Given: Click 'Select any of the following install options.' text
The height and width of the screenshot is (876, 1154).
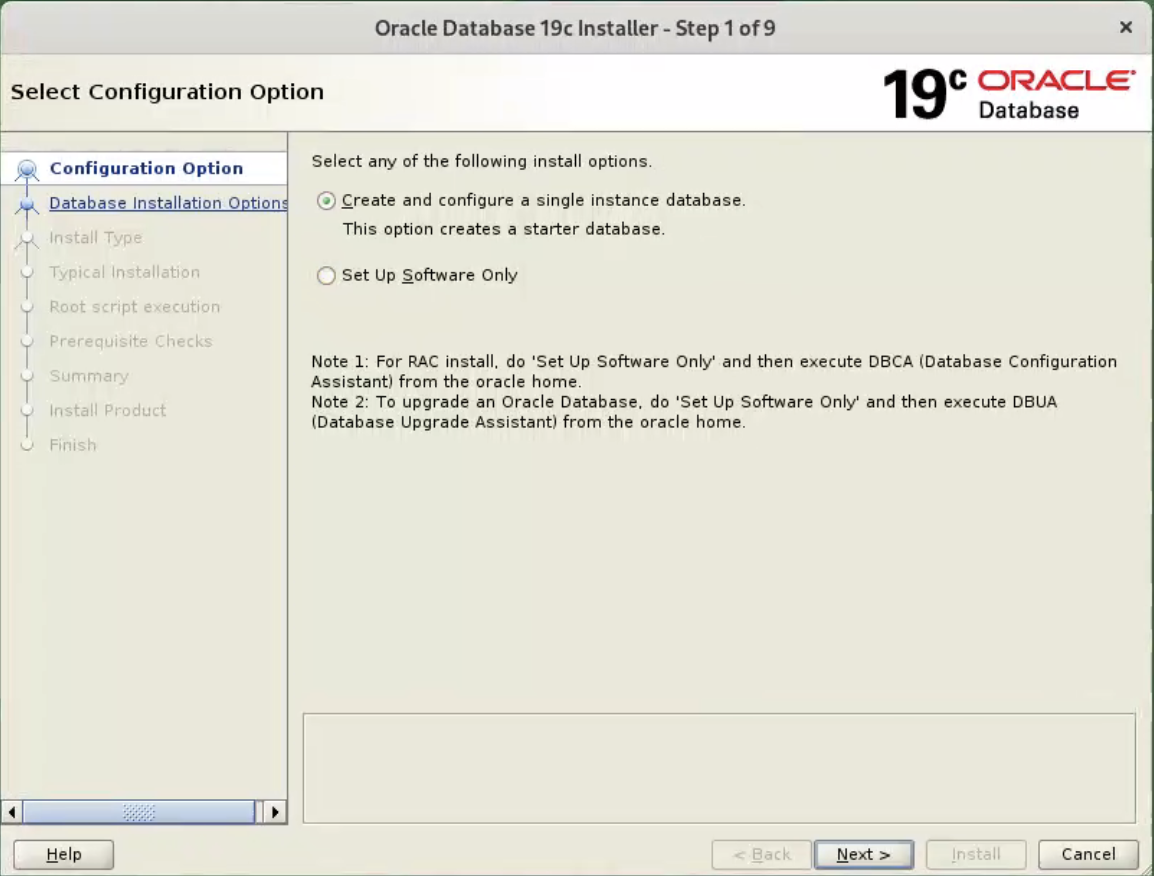Looking at the screenshot, I should (481, 161).
